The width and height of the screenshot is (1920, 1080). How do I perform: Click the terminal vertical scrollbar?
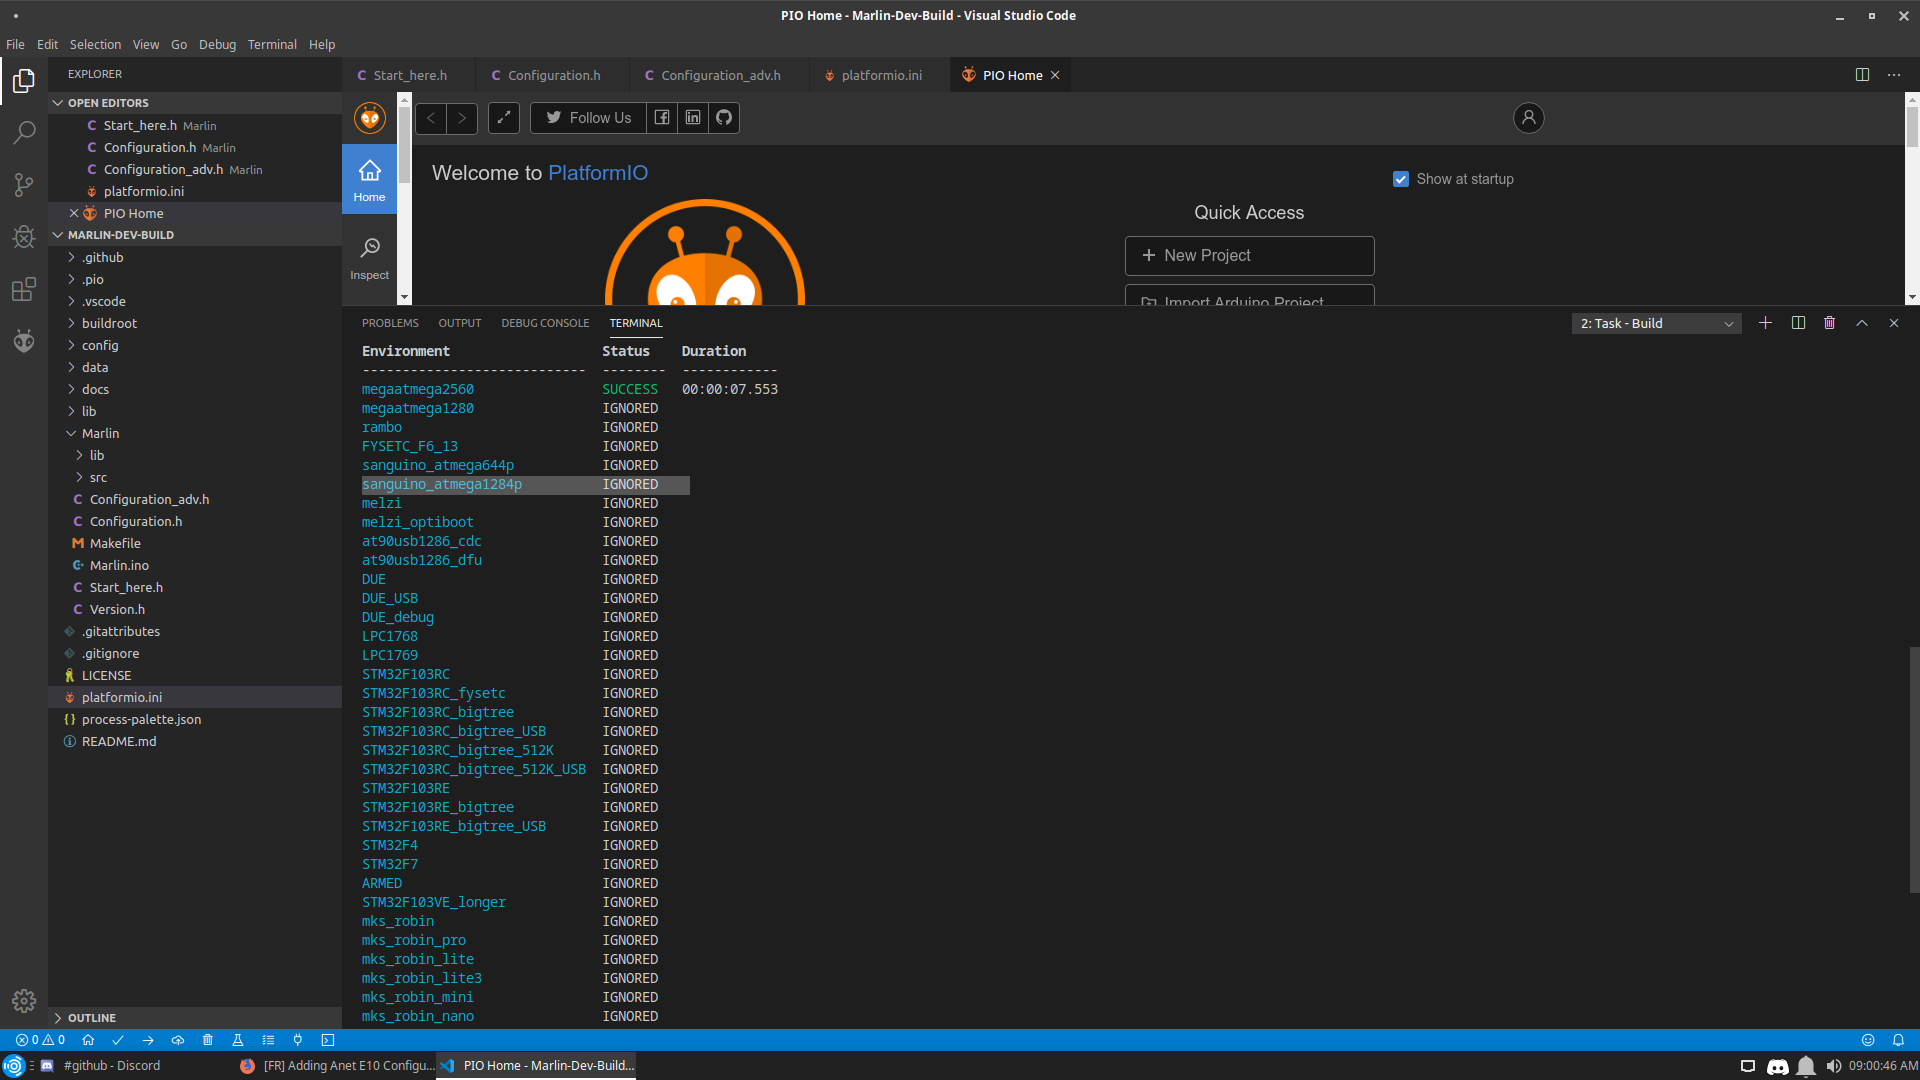pos(1913,770)
